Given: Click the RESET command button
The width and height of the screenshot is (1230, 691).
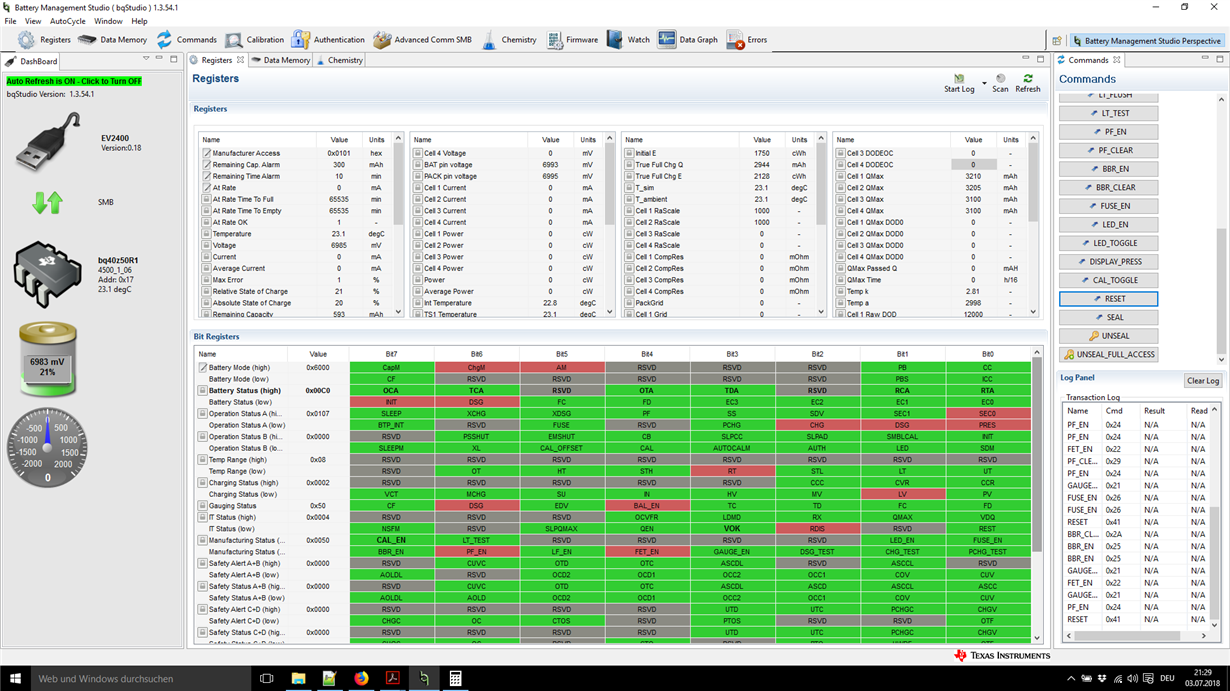Looking at the screenshot, I should (1108, 299).
